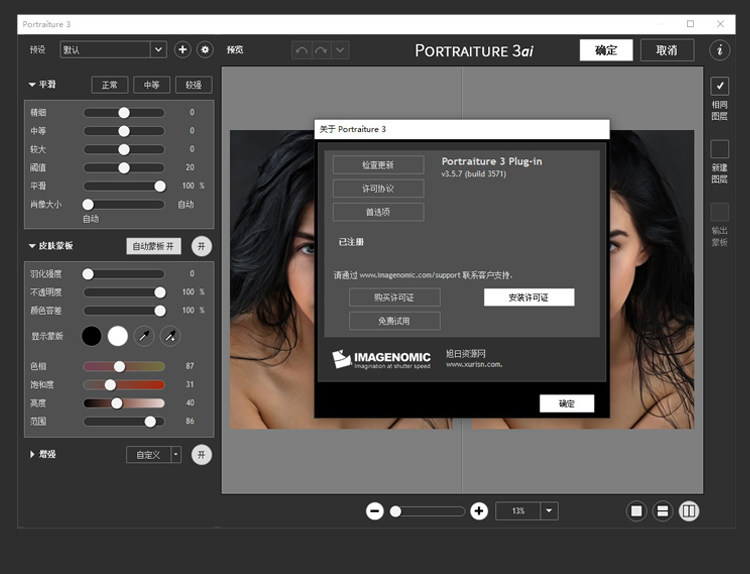Add a new preset with the plus icon
The image size is (750, 574).
point(182,49)
